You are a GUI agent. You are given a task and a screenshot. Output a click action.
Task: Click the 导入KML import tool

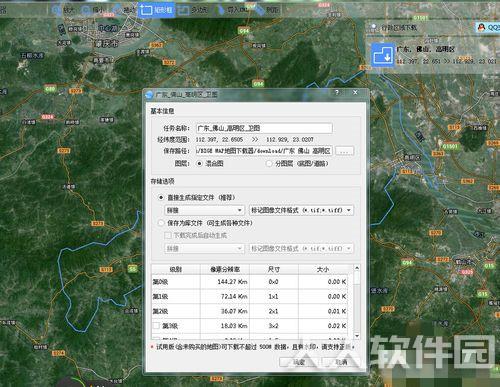point(232,10)
